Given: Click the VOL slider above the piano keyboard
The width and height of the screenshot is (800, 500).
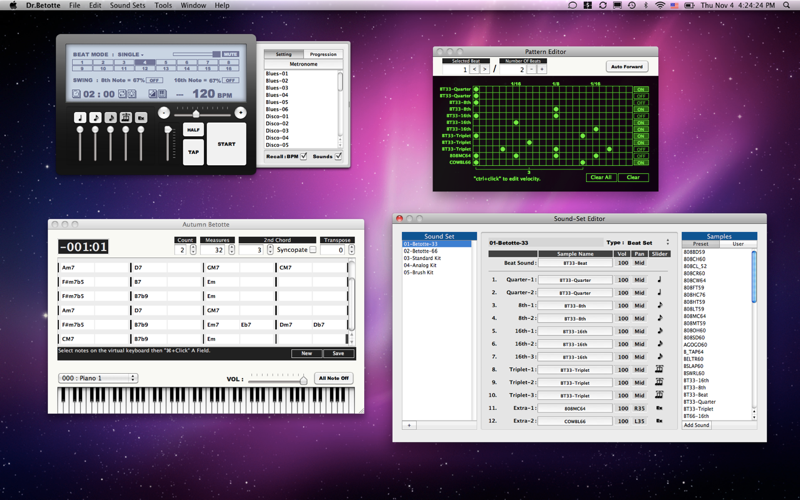Looking at the screenshot, I should tap(278, 380).
